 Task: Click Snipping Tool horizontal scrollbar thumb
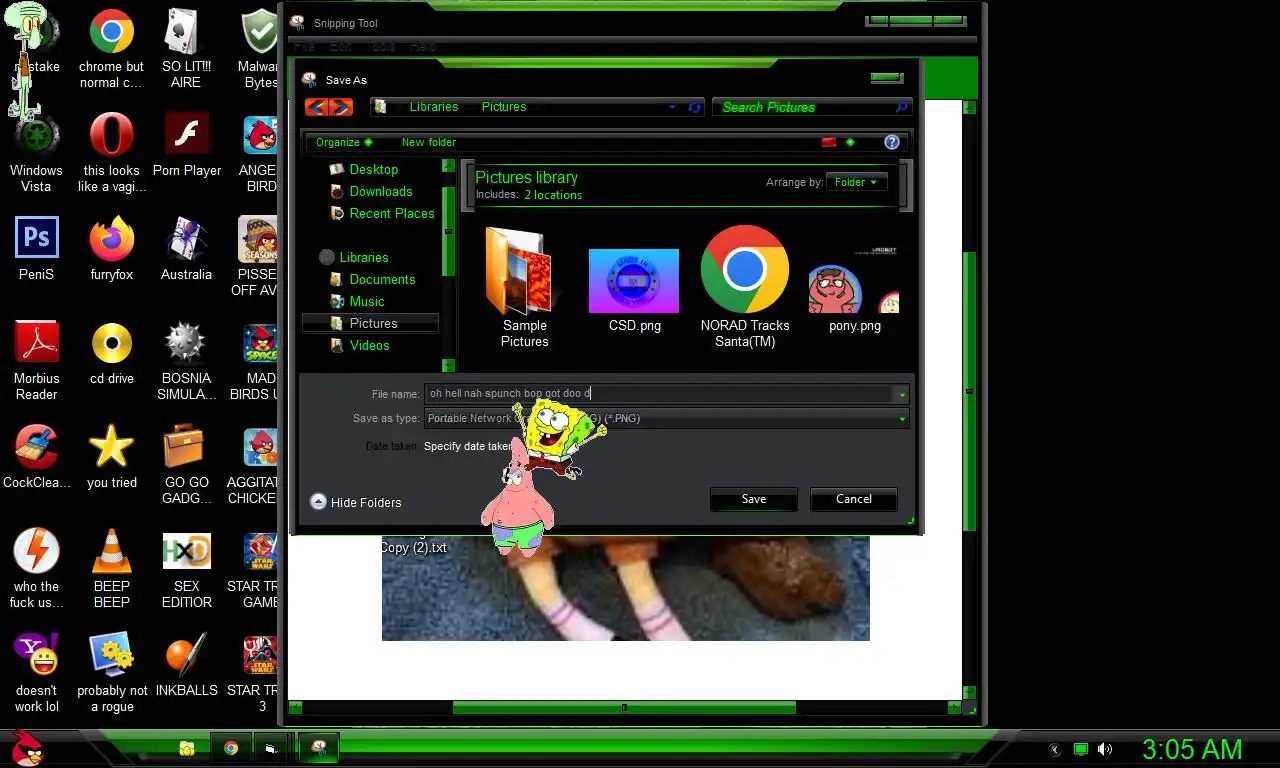[x=624, y=708]
